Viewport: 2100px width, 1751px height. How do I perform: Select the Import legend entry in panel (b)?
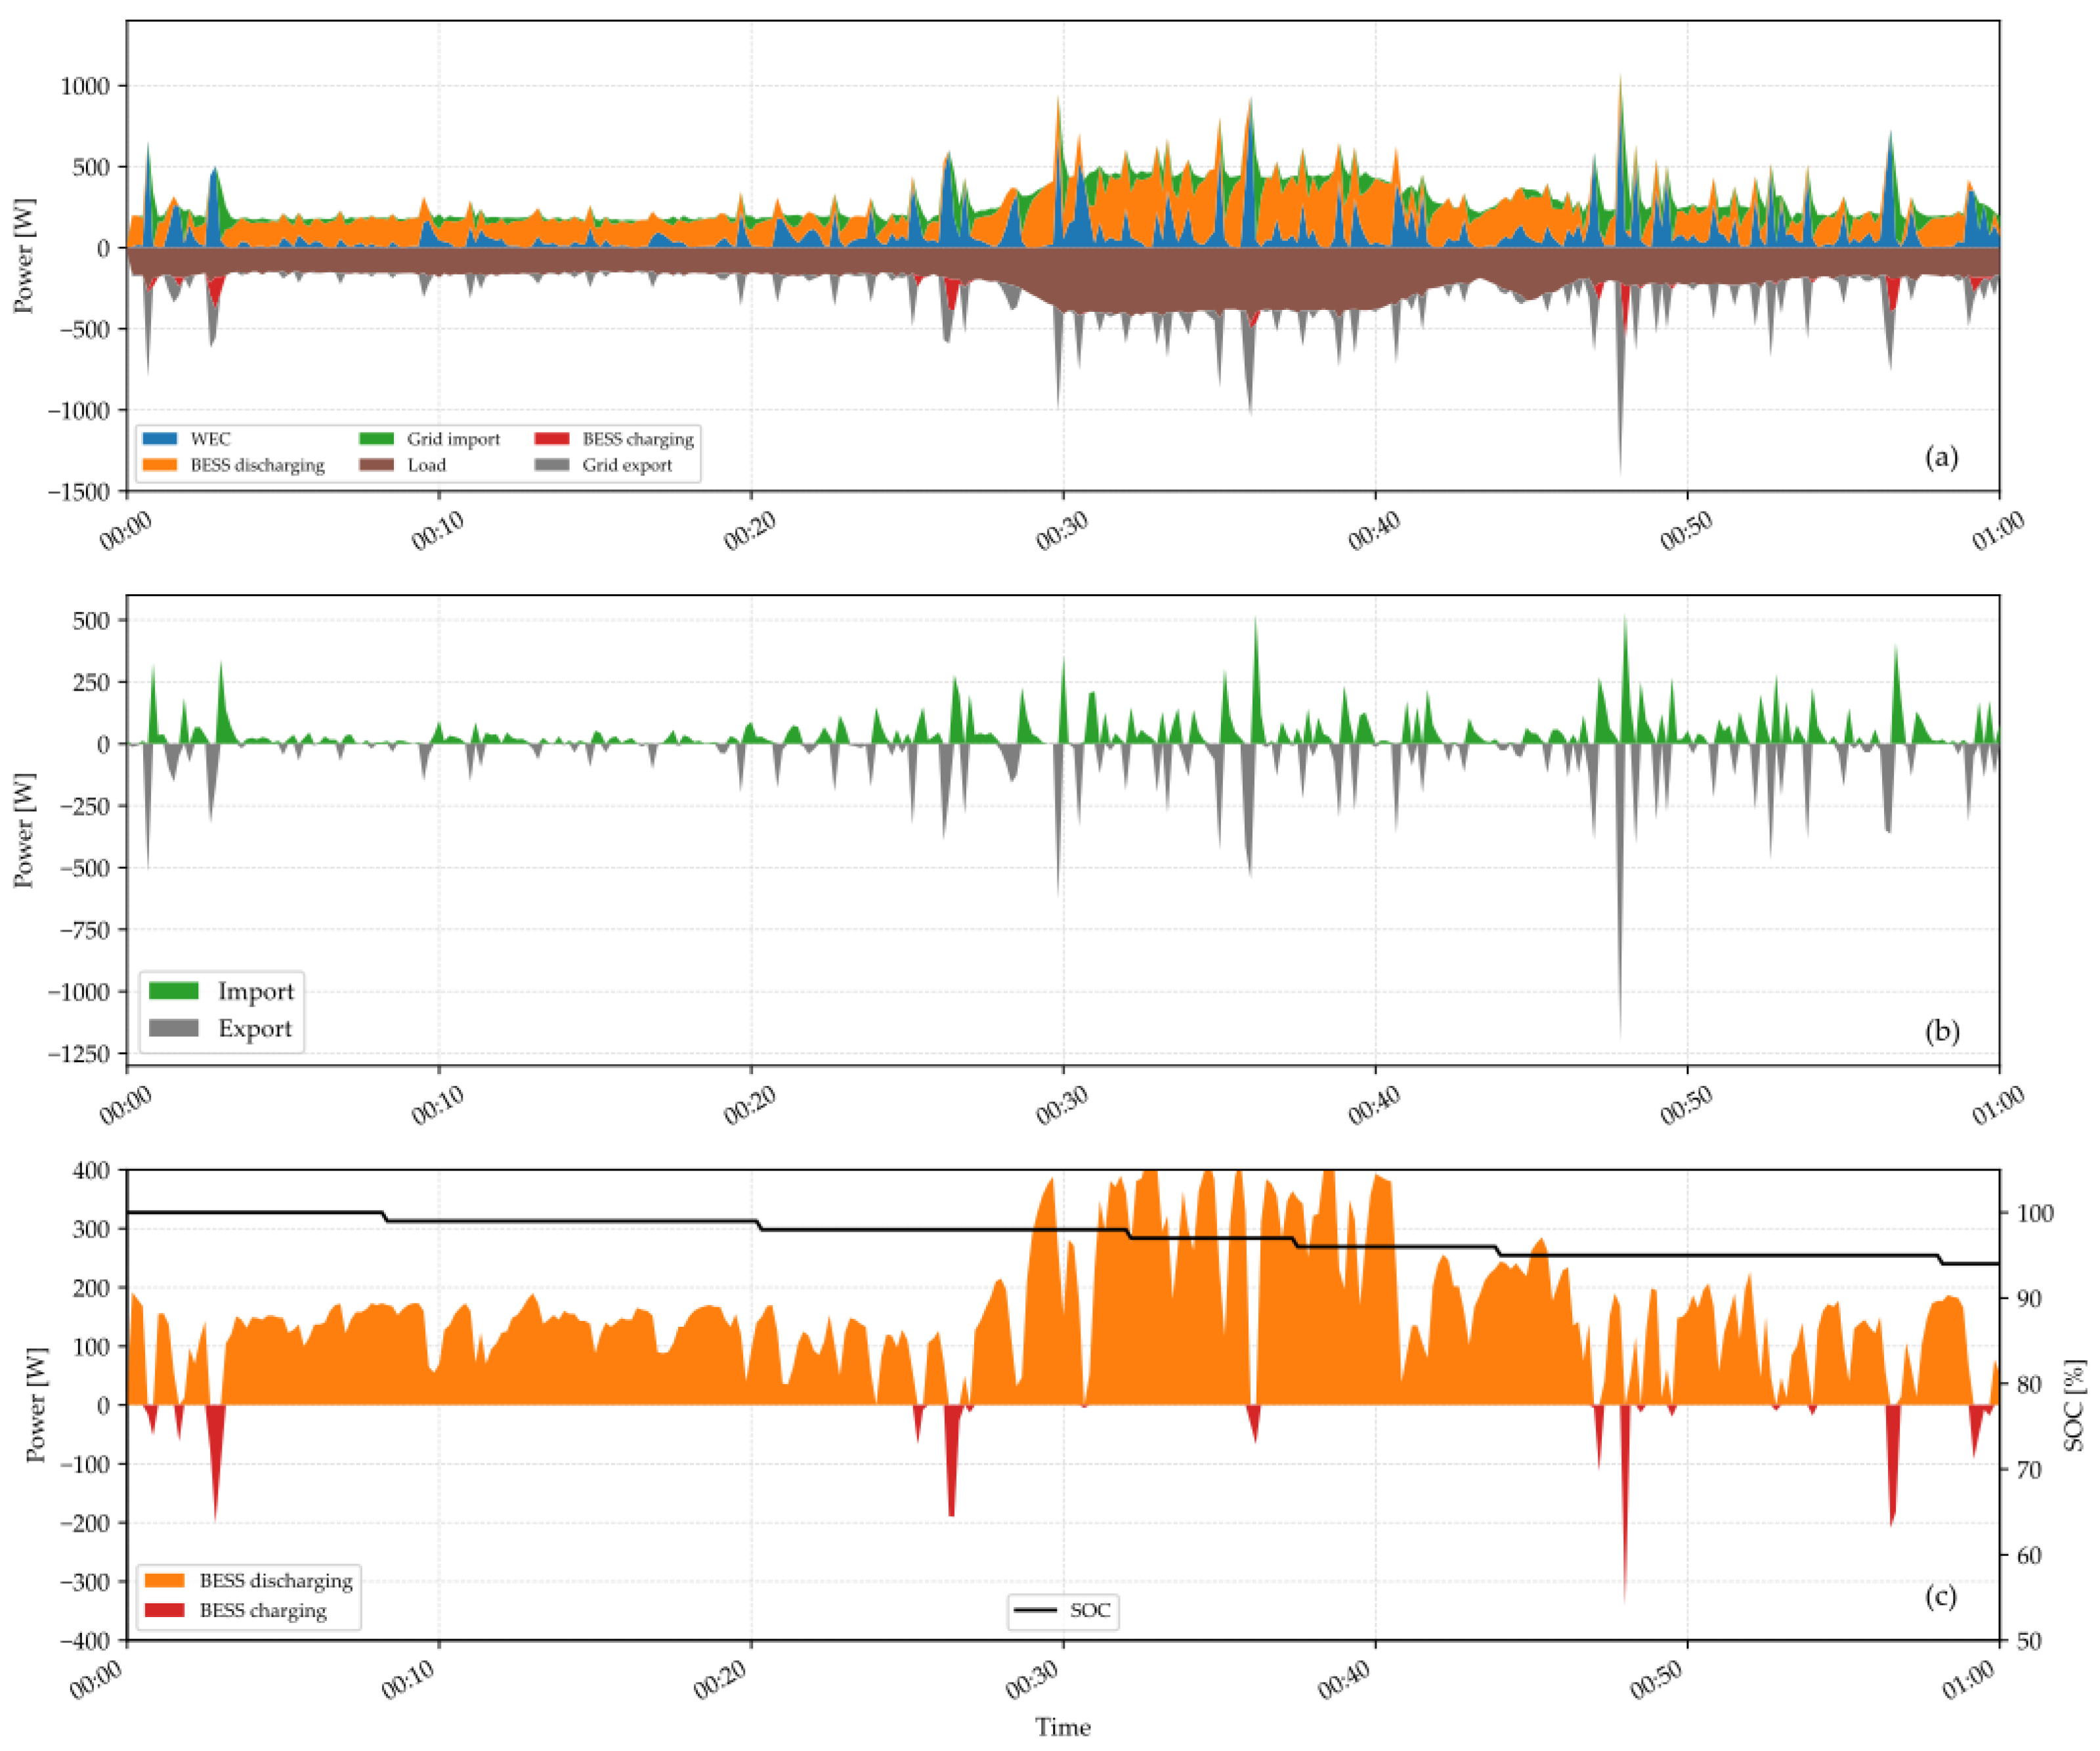(x=255, y=991)
